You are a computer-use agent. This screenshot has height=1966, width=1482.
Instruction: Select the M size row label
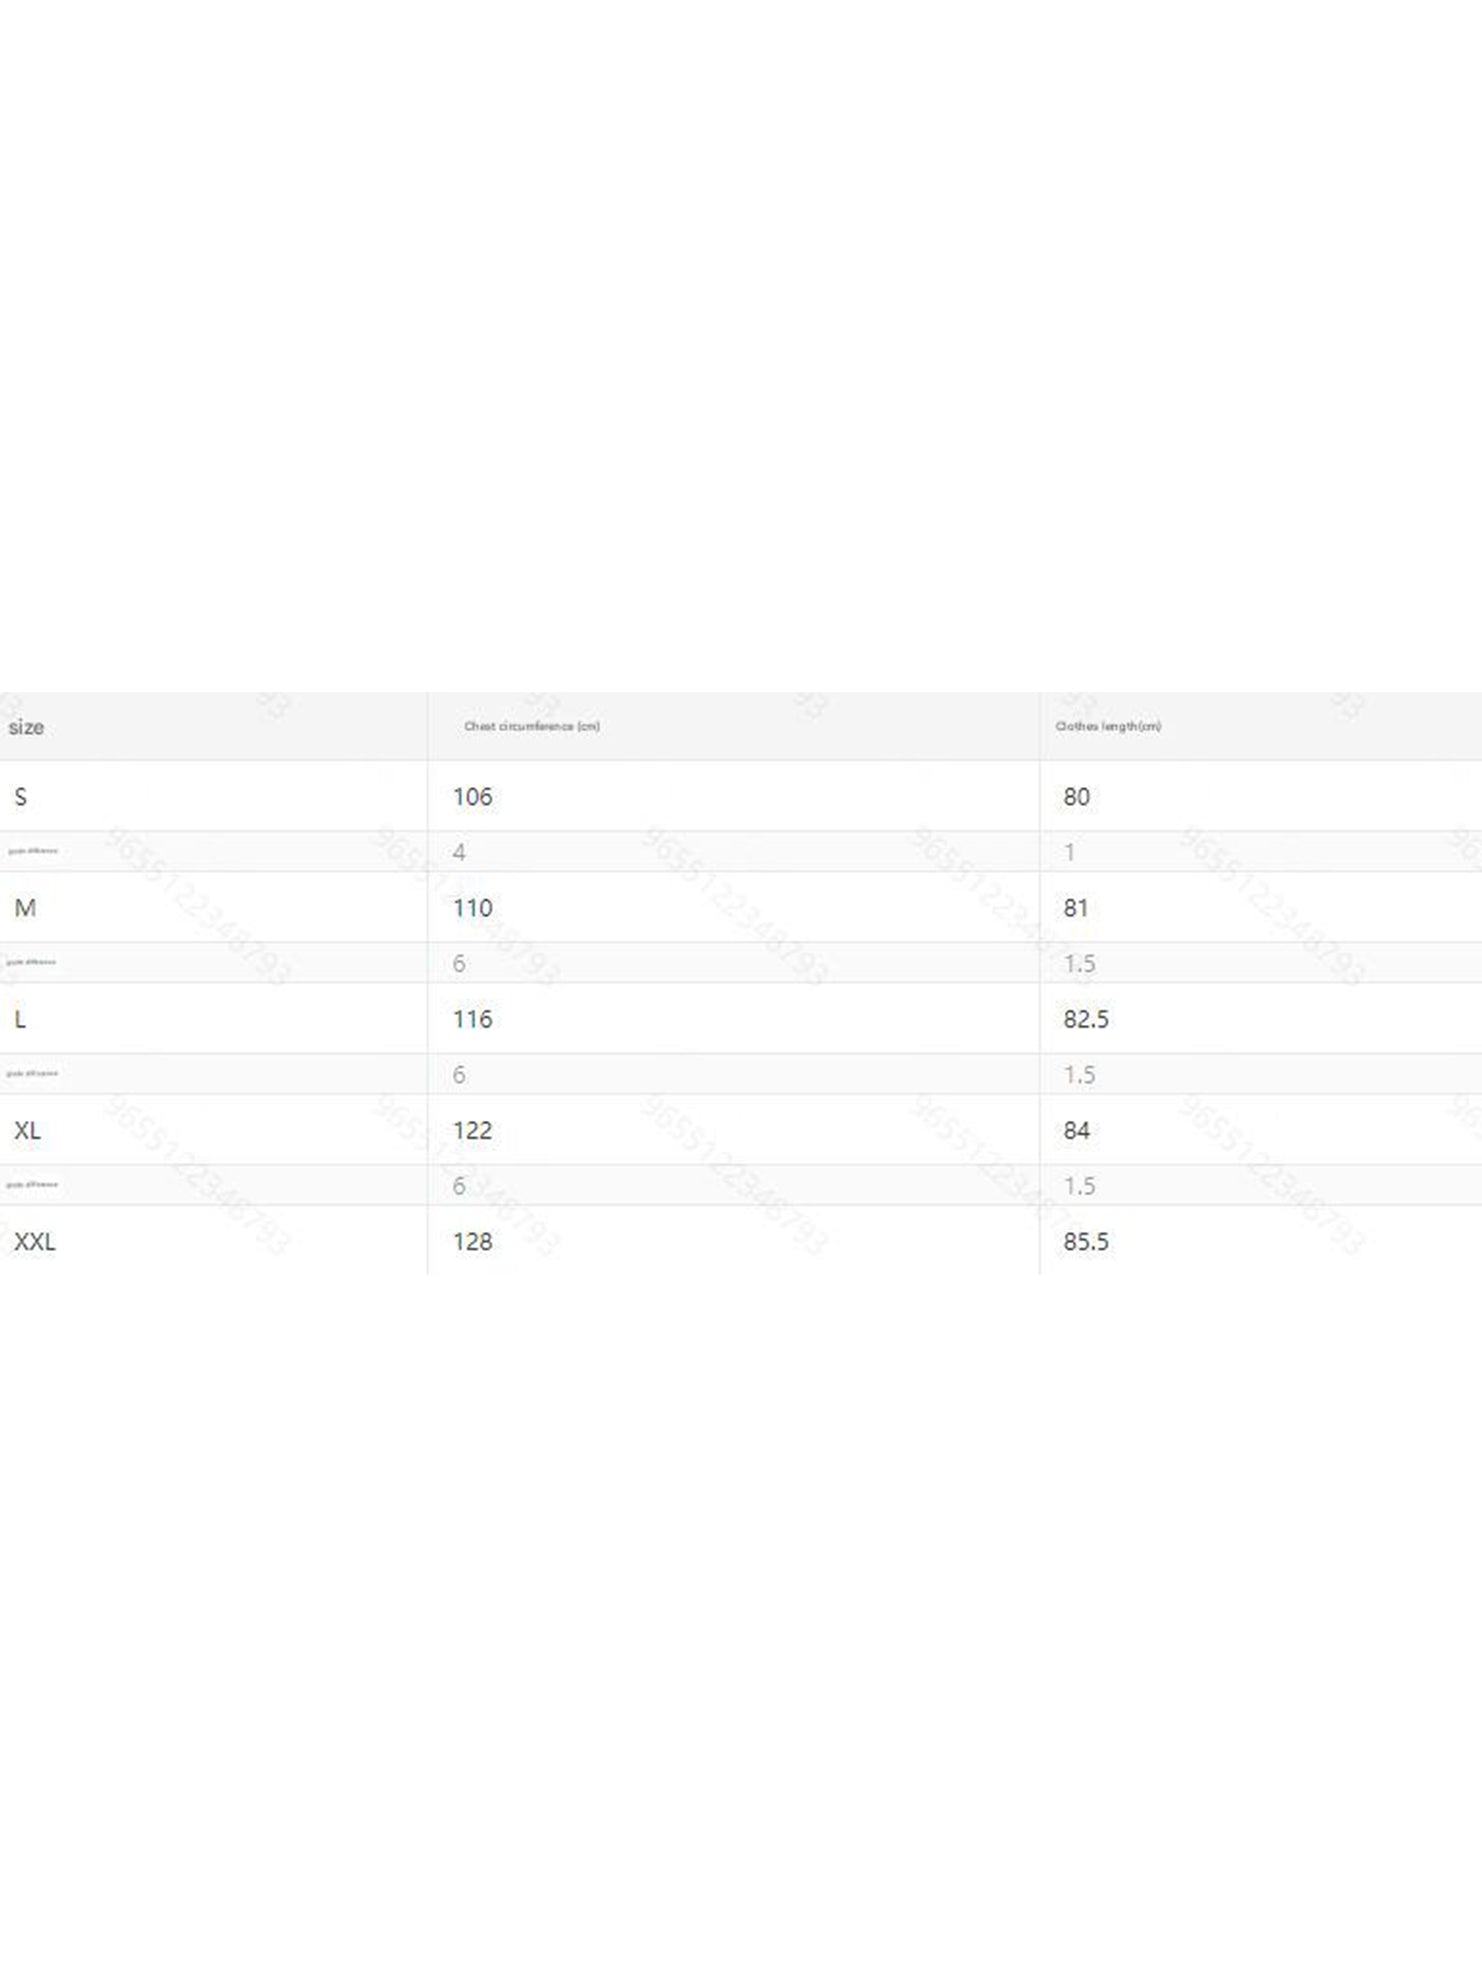point(25,908)
